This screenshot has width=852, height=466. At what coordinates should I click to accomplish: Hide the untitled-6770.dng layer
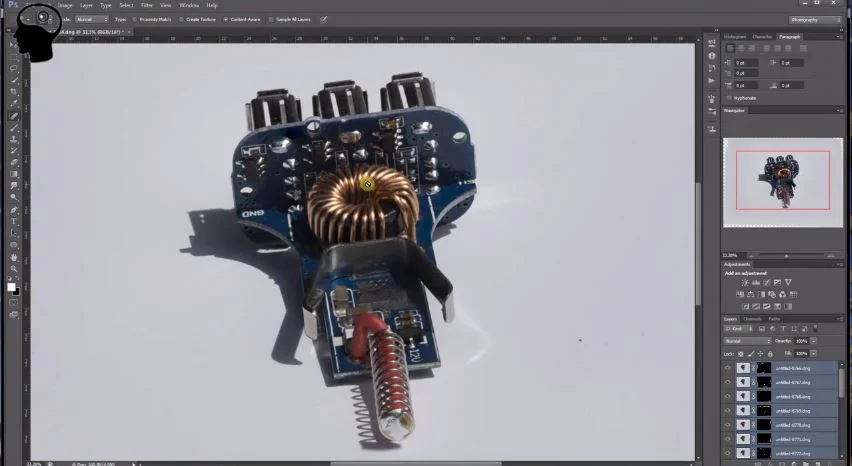coord(728,425)
